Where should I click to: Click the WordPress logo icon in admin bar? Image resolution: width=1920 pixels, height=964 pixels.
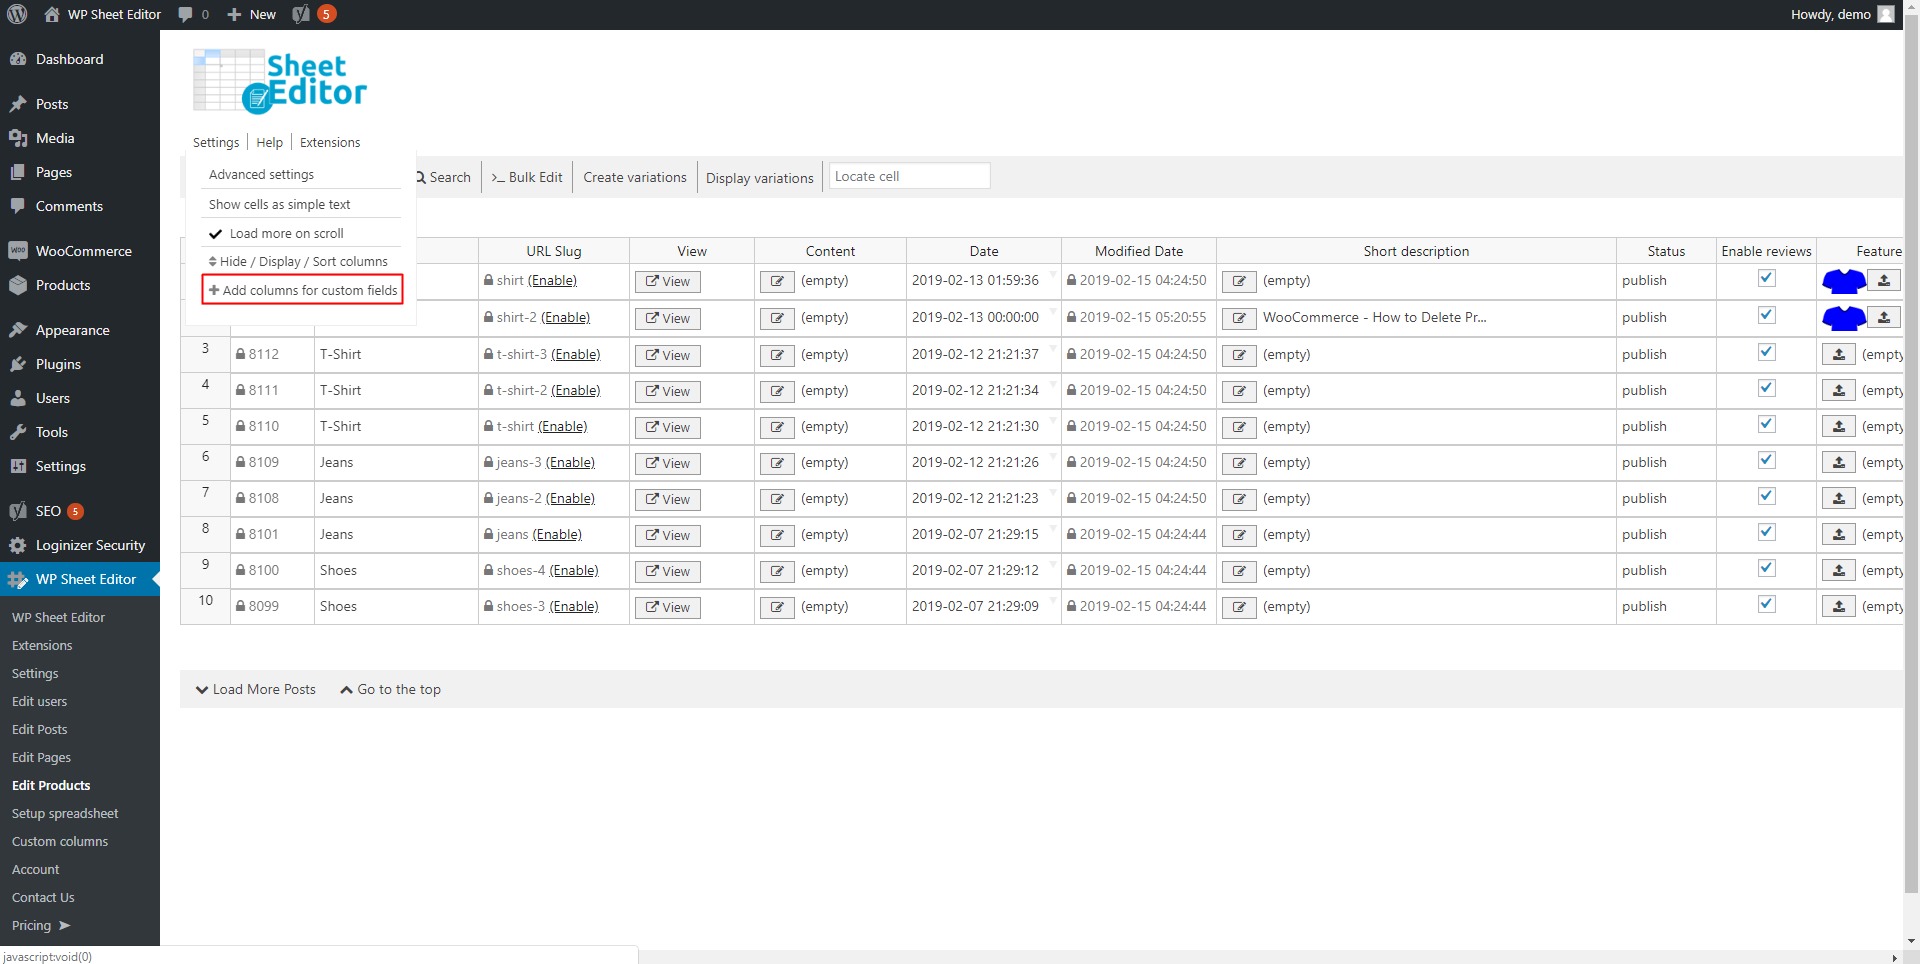pyautogui.click(x=17, y=14)
